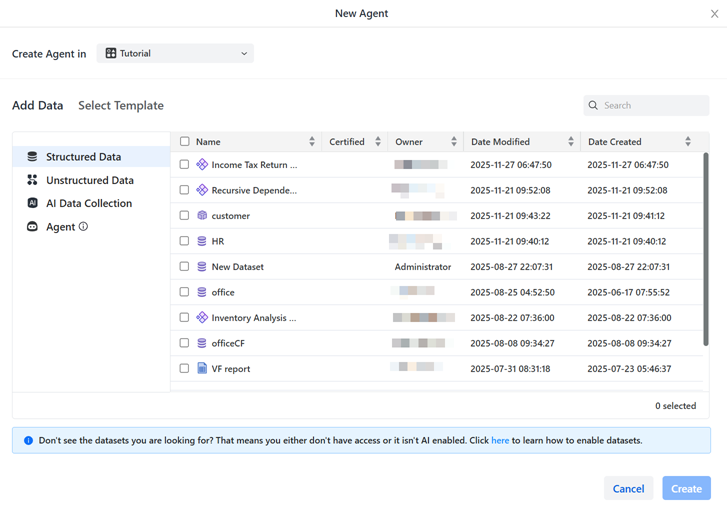Focus the Search input field
Screen dimensions: 727x505
point(653,105)
